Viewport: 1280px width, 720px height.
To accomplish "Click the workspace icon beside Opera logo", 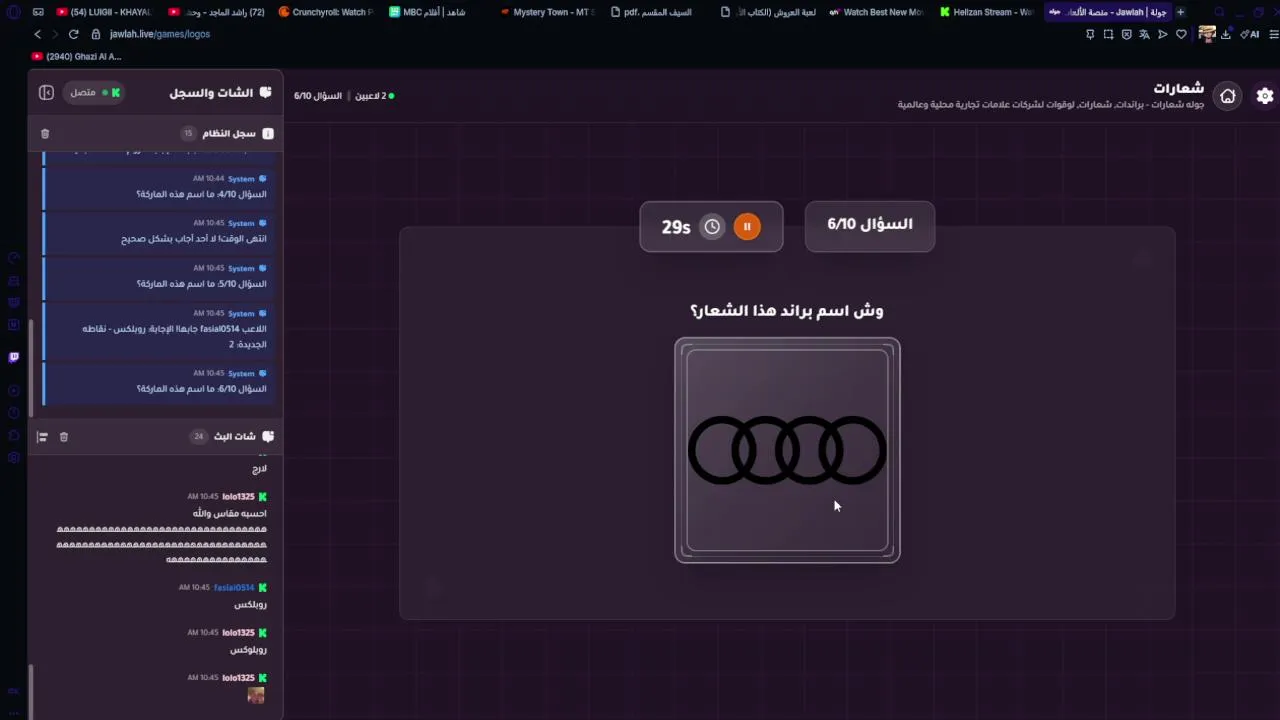I will click(38, 12).
